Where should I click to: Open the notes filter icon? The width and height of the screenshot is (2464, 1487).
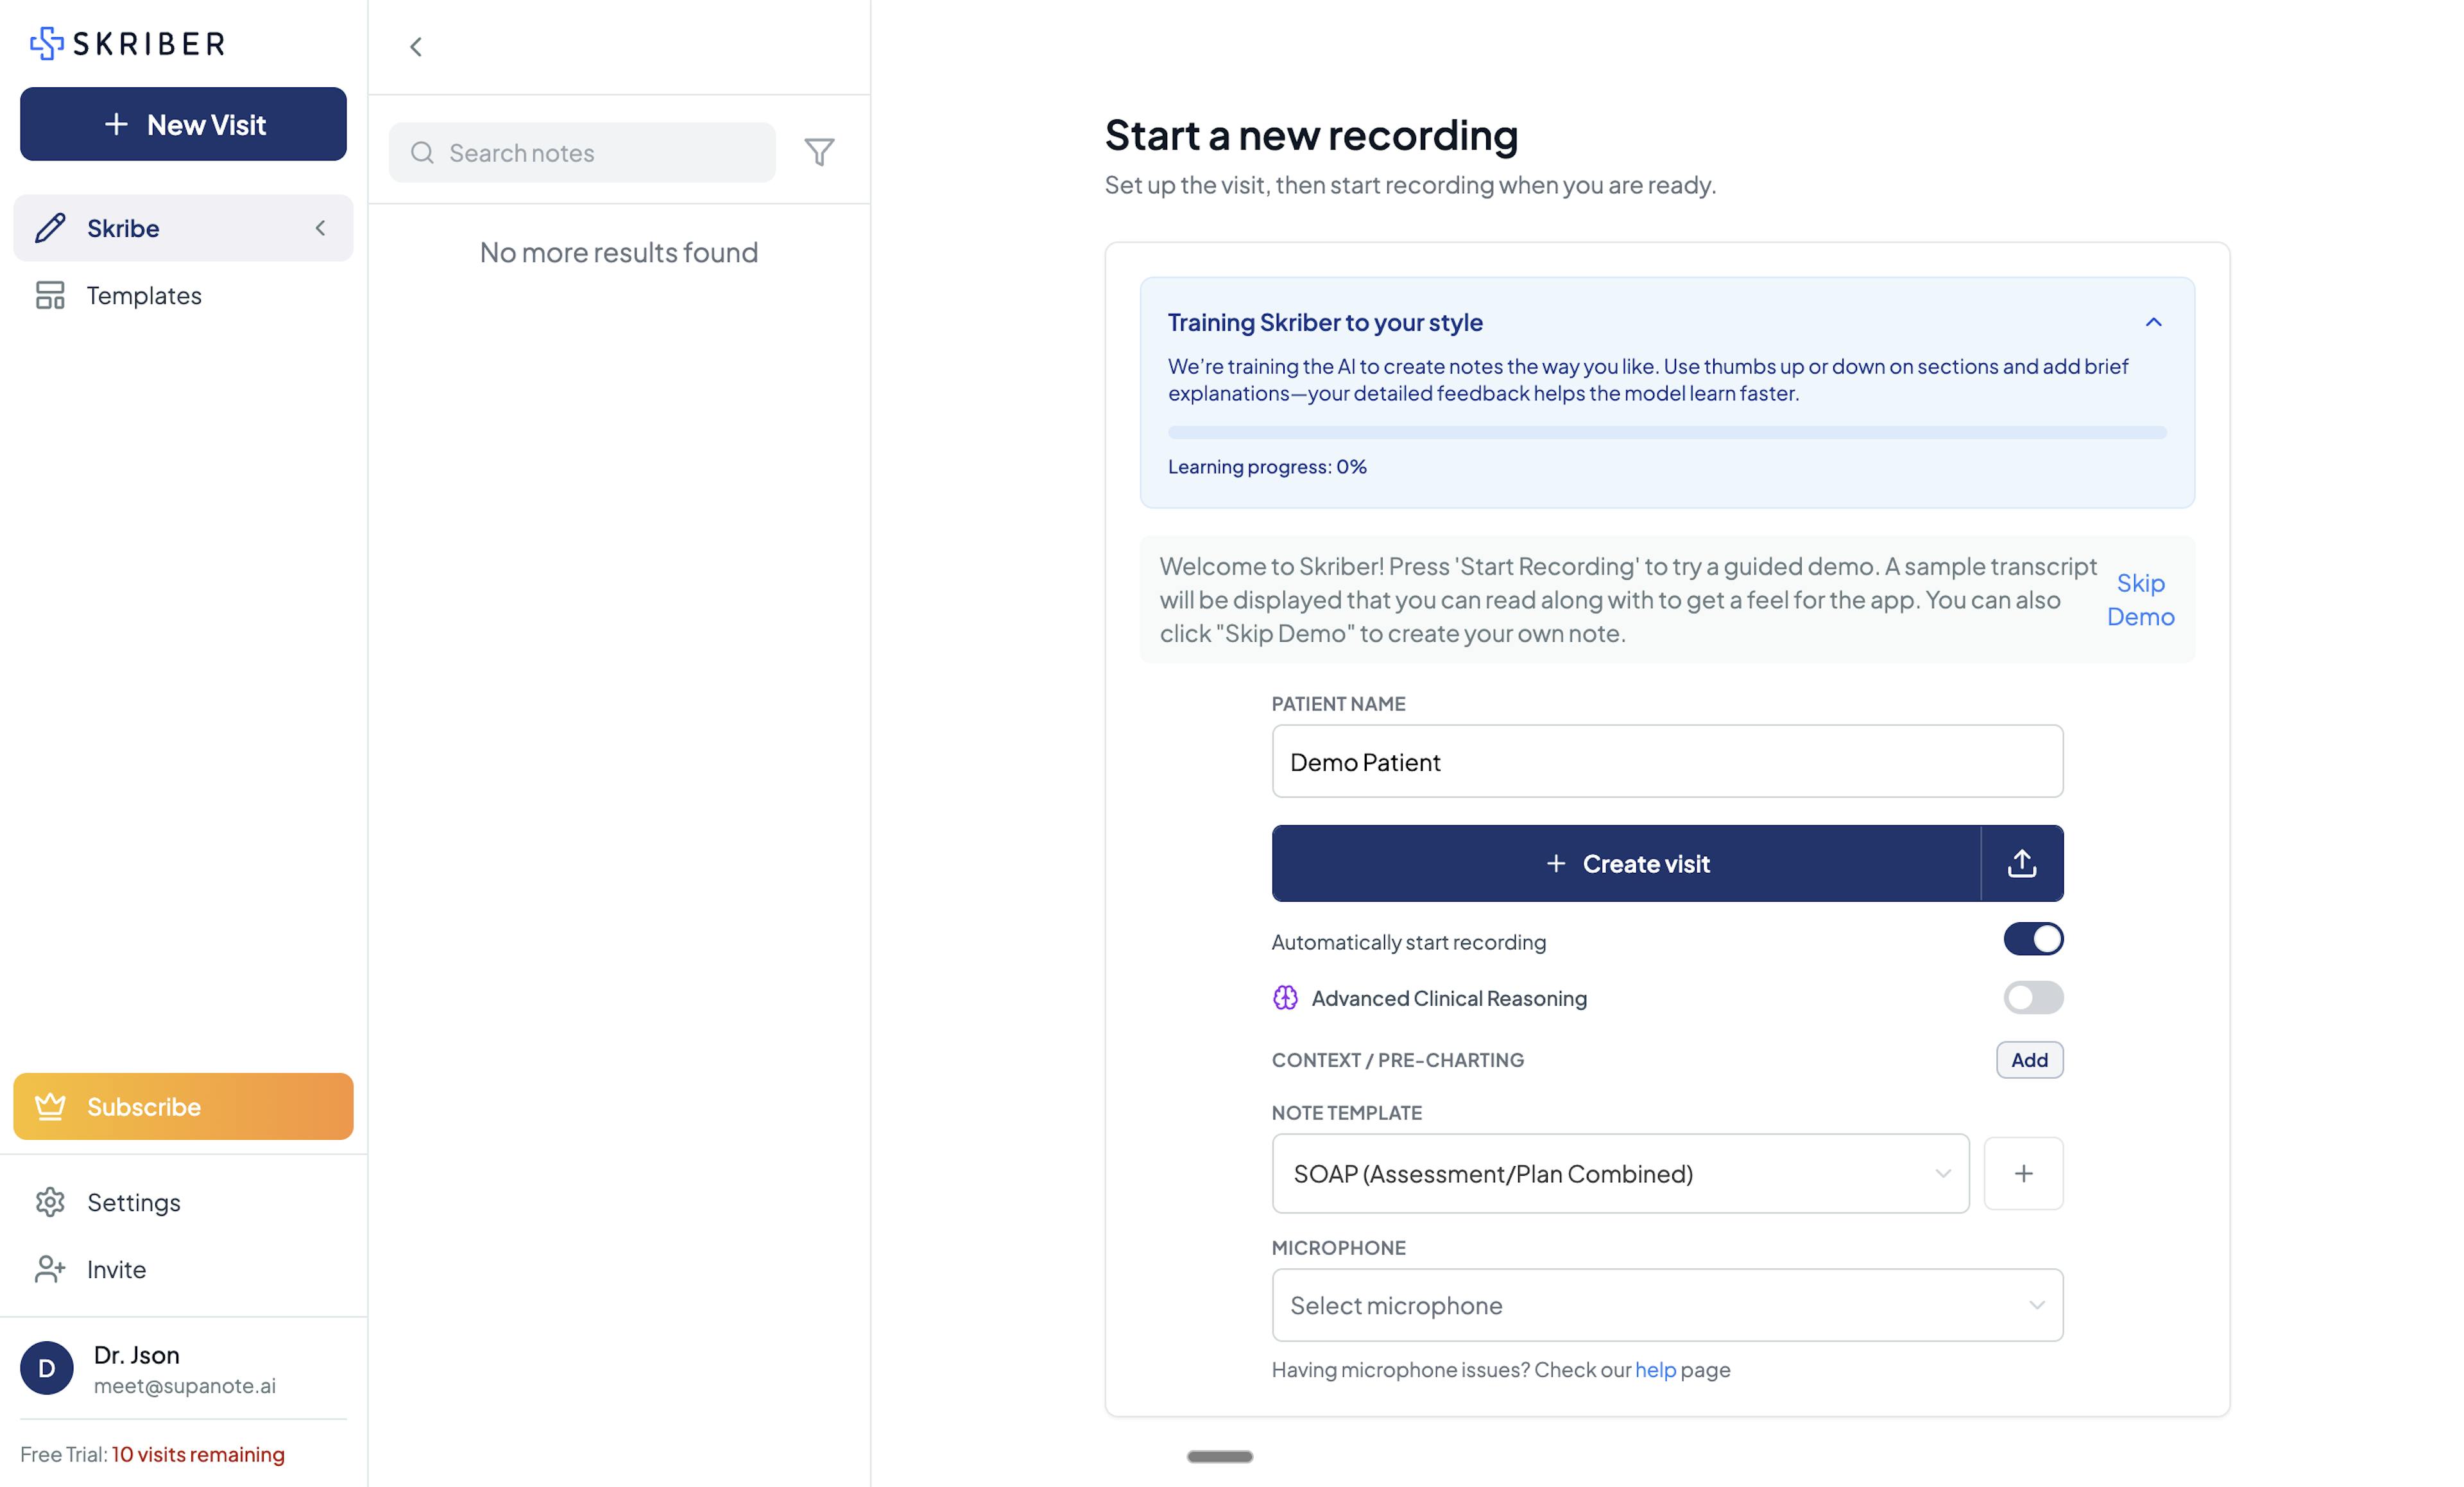pyautogui.click(x=819, y=152)
